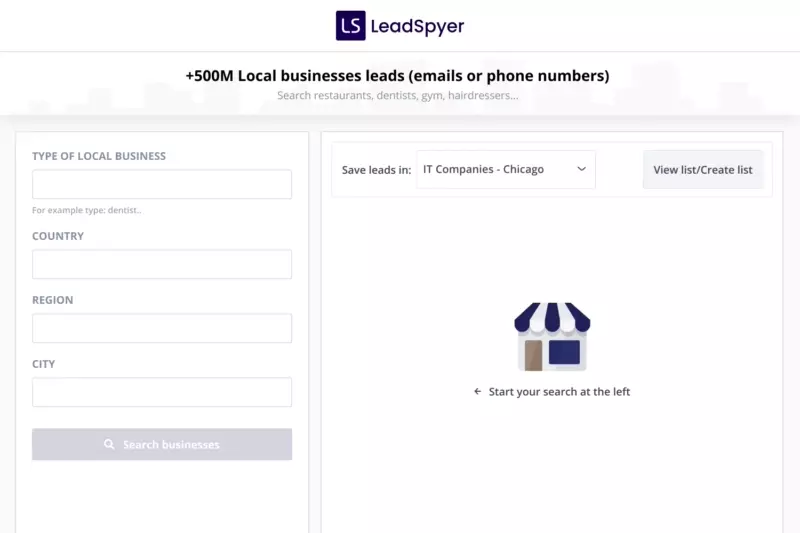Click the Country input field
The height and width of the screenshot is (533, 800).
coord(162,264)
